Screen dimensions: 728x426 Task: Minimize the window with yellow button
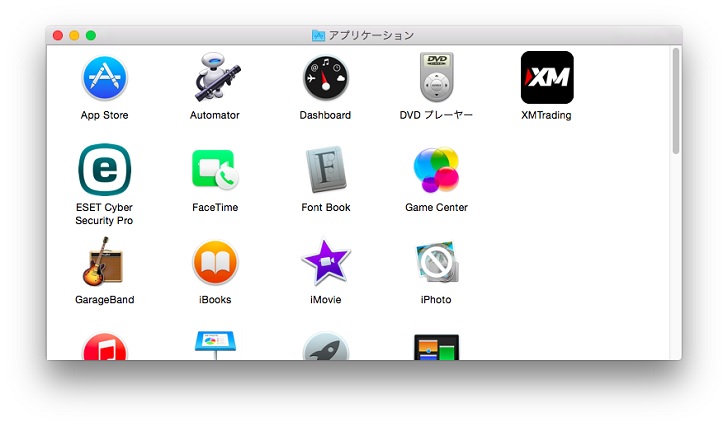(x=74, y=35)
